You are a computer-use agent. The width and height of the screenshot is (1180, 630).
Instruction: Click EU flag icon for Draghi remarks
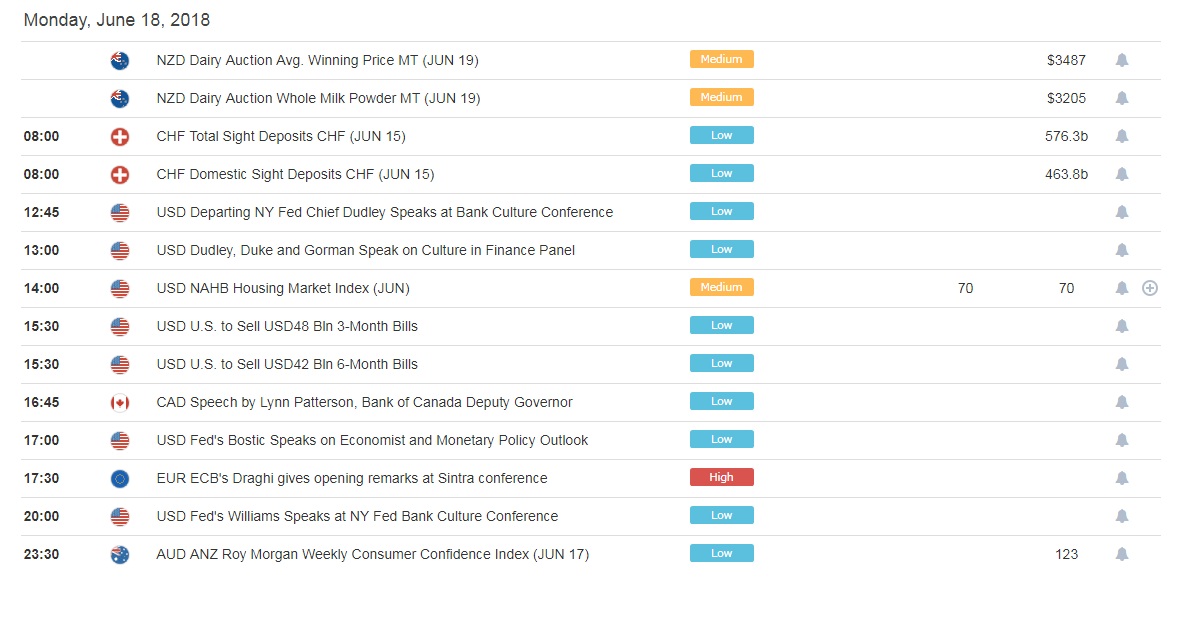click(x=120, y=479)
